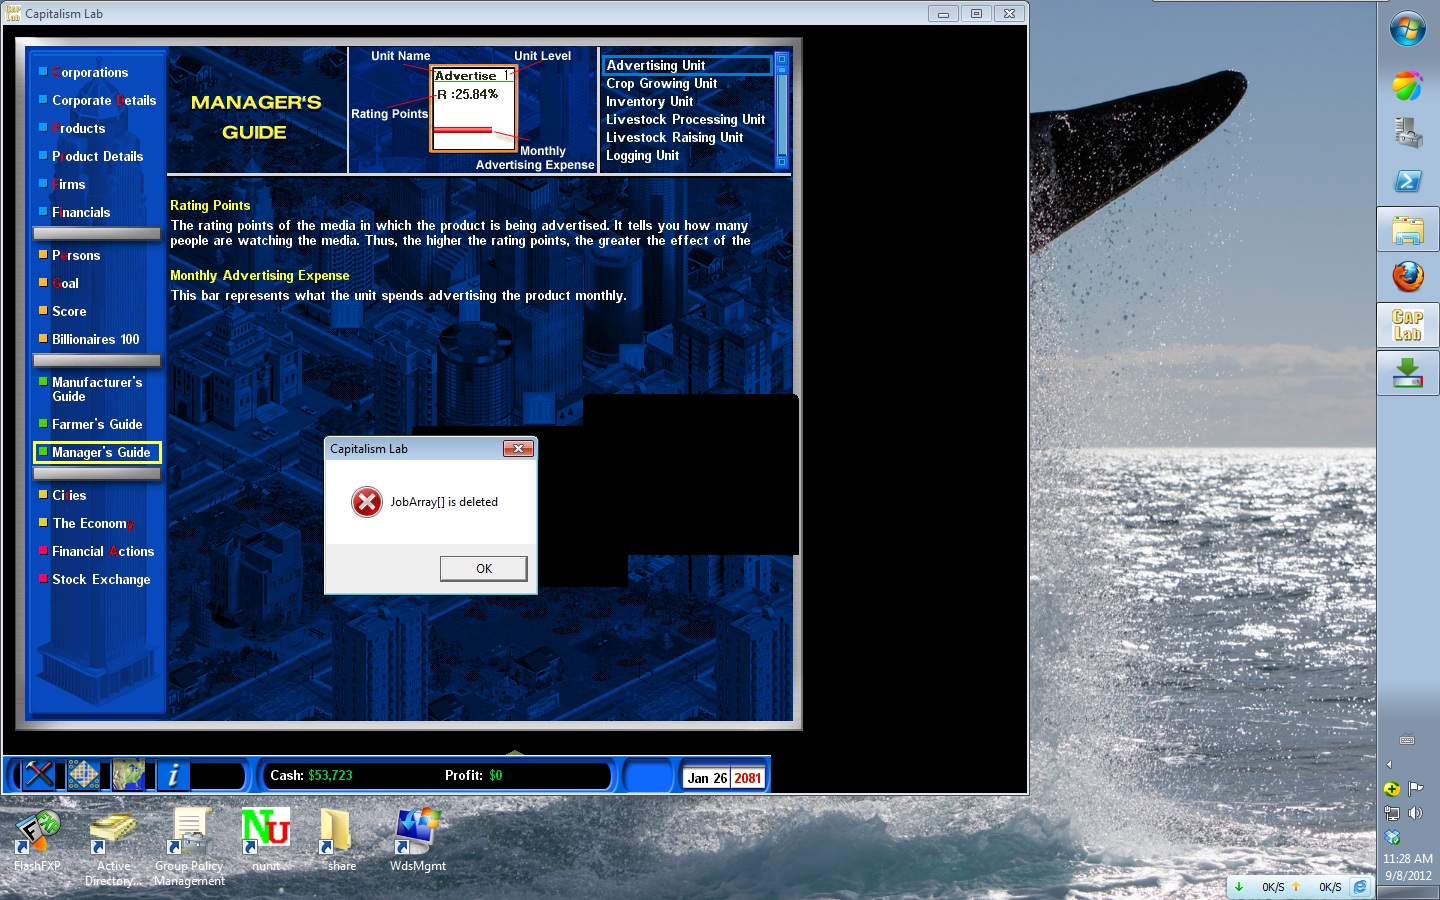Click the 'Rating Points' heading
Screen dimensions: 1440x900
[x=210, y=205]
